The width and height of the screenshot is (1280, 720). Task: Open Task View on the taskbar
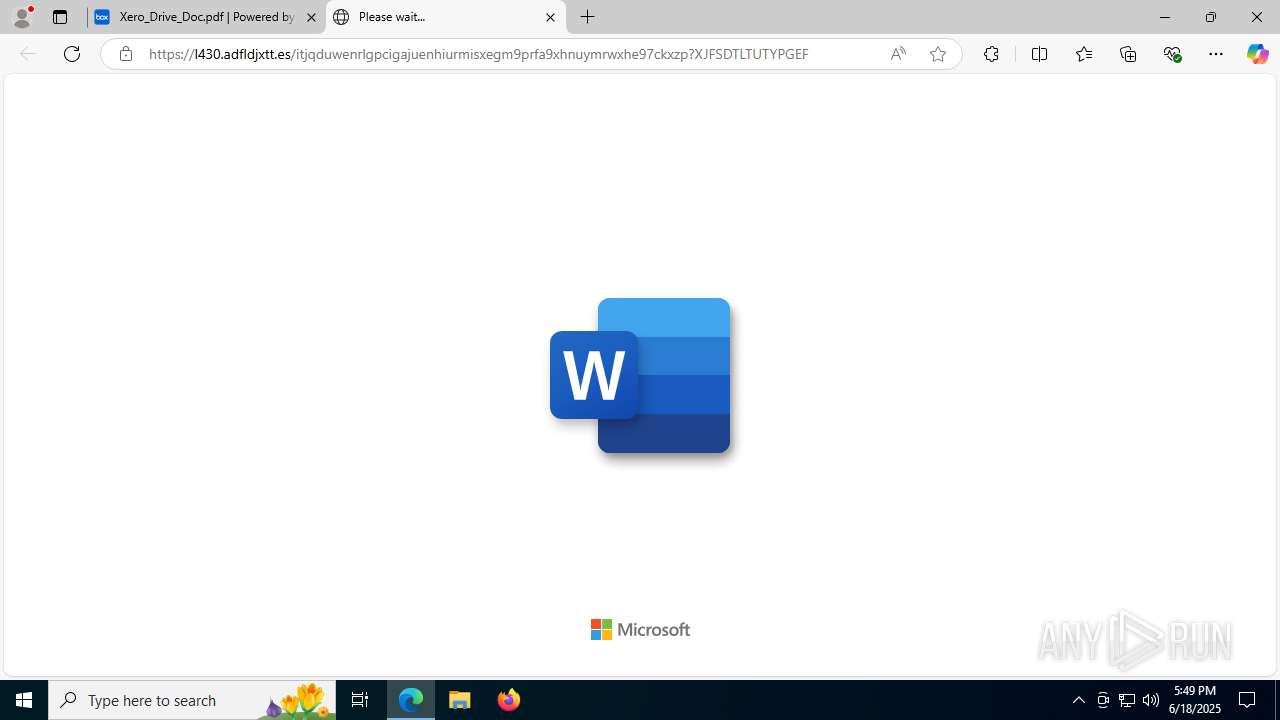360,700
